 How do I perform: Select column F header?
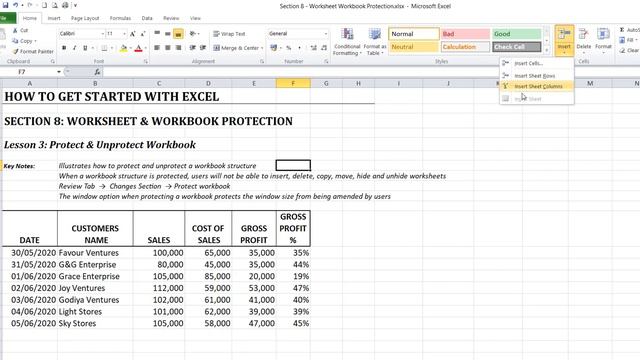coord(293,83)
